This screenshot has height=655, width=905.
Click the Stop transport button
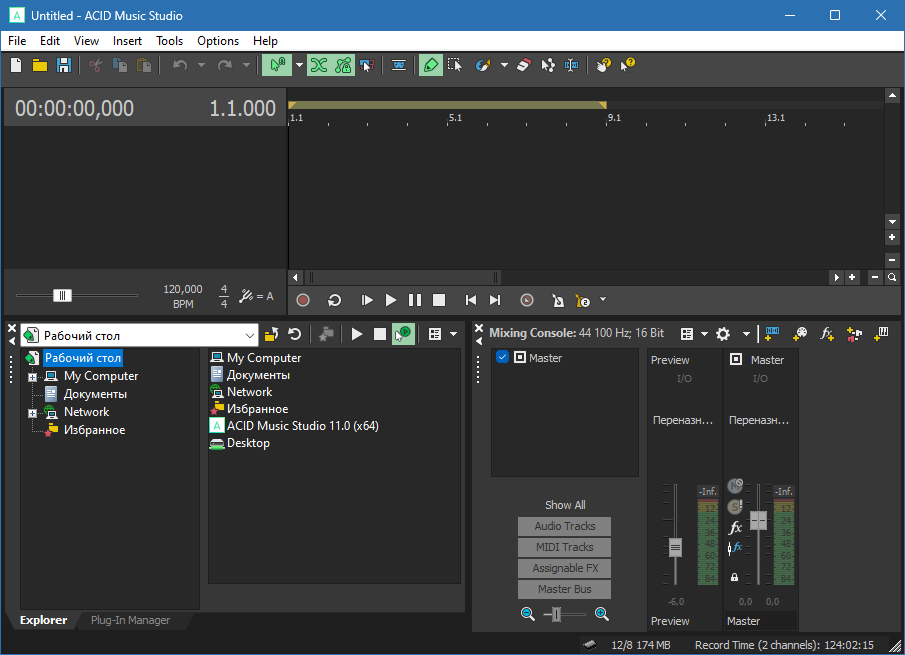click(439, 300)
